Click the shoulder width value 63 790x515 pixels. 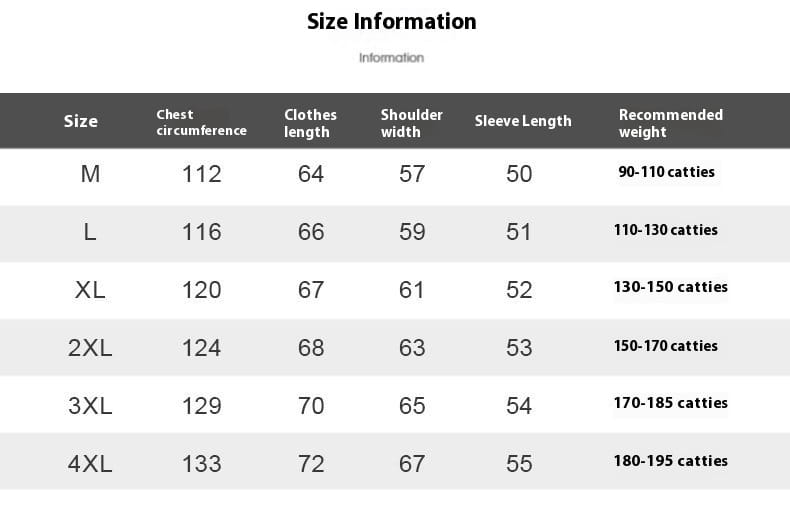tap(412, 348)
